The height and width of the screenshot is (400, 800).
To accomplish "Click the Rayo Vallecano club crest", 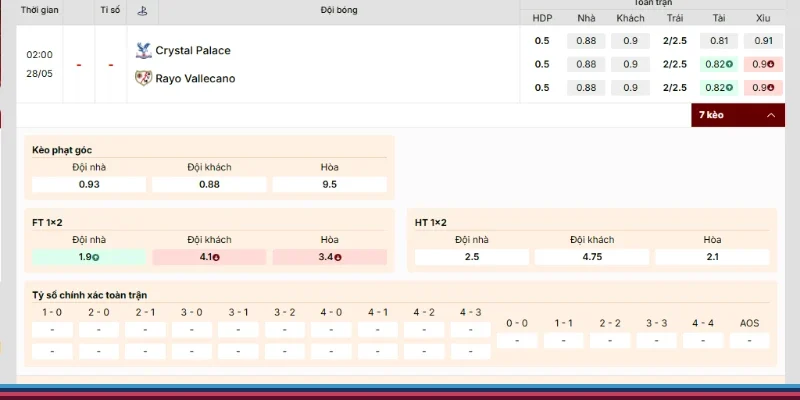I will coord(143,78).
